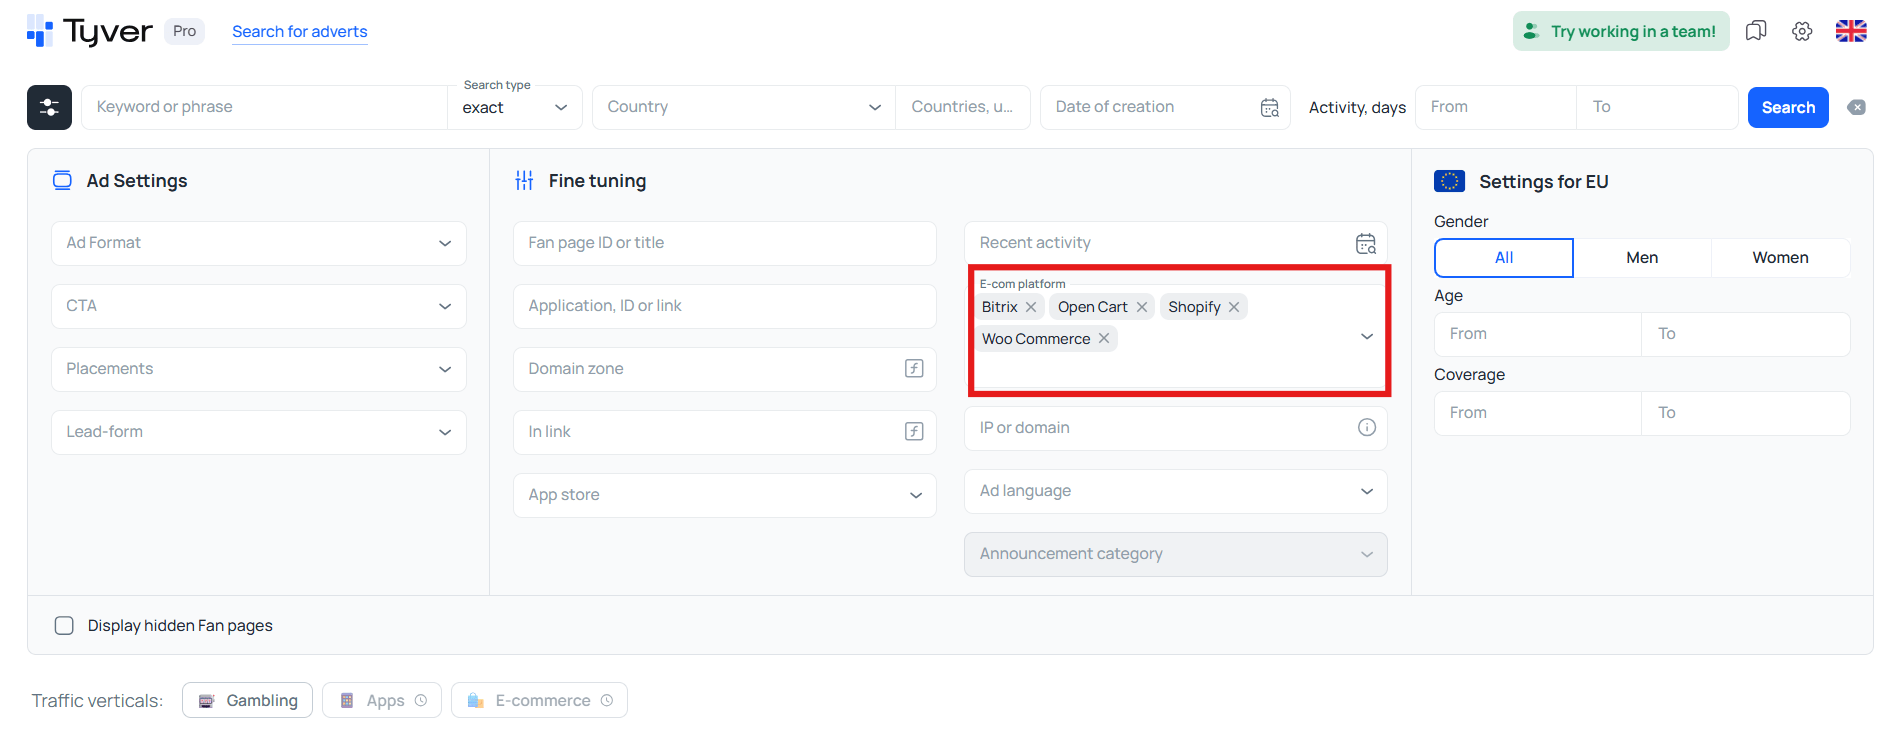Remove the Woo Commerce tag

pyautogui.click(x=1104, y=338)
